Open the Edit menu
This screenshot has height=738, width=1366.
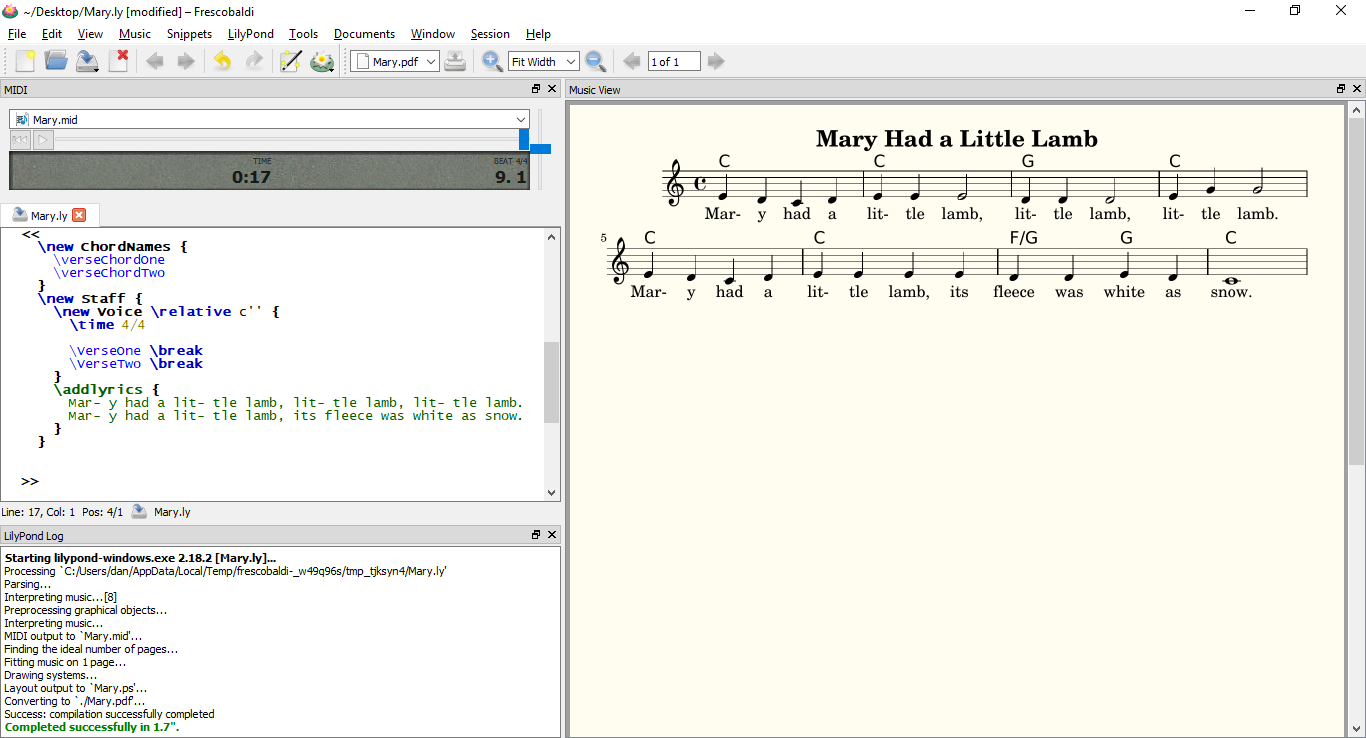[x=52, y=33]
